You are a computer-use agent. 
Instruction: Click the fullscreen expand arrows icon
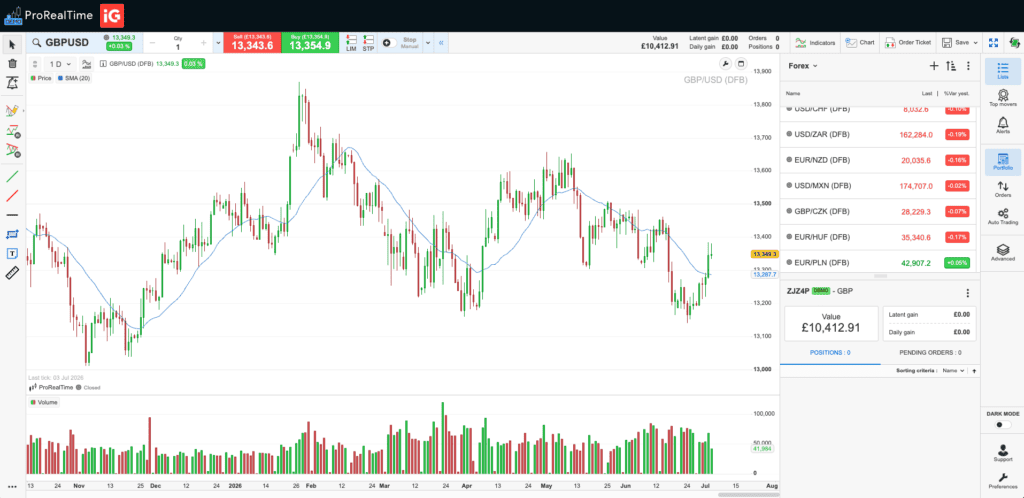tap(994, 42)
